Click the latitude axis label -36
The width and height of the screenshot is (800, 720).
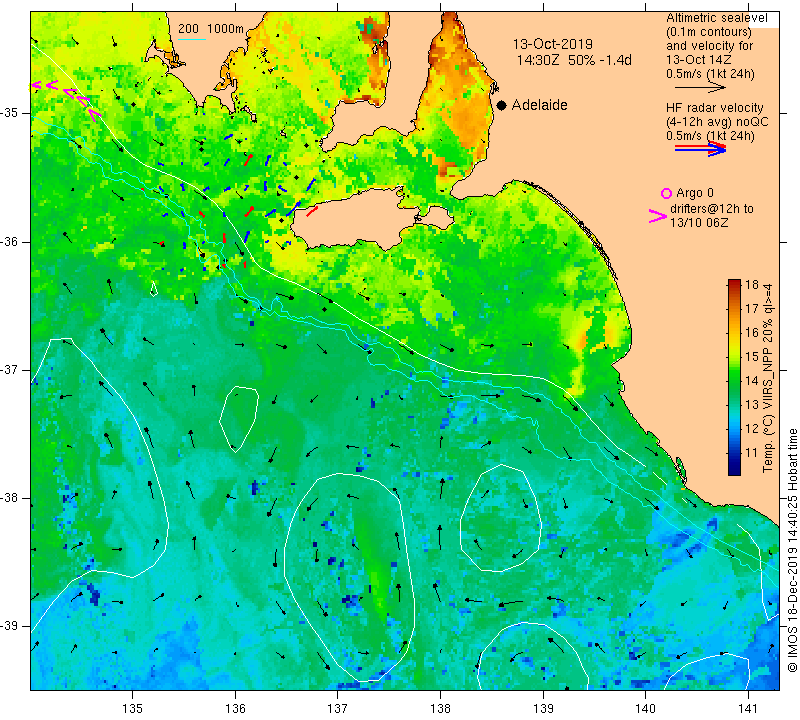10,241
